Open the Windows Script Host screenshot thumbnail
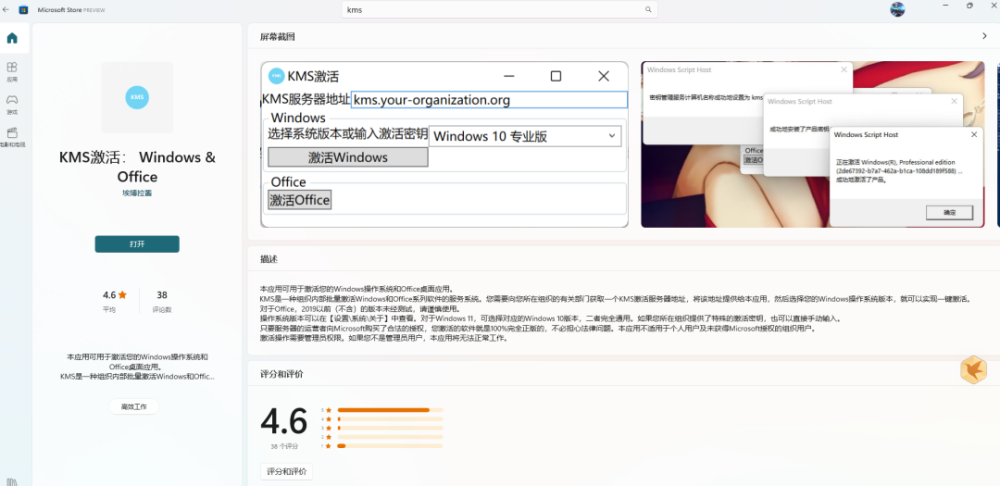 (x=812, y=144)
